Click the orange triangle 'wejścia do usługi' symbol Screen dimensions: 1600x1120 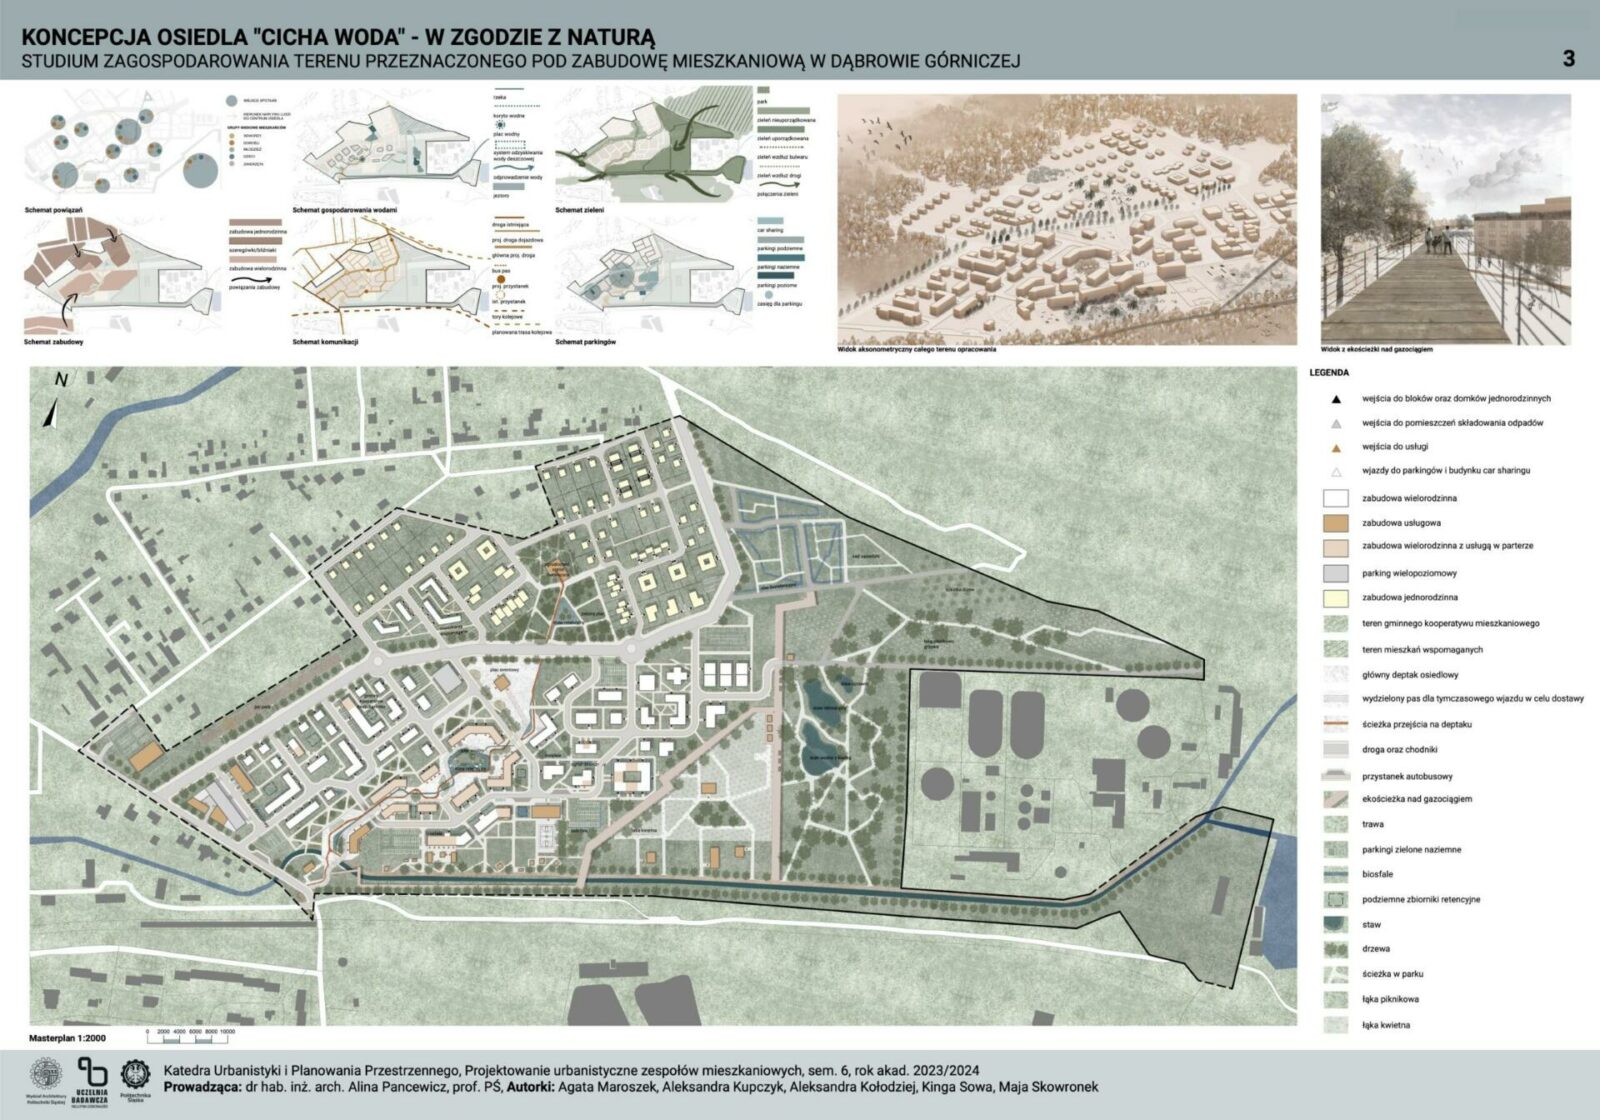point(1335,447)
